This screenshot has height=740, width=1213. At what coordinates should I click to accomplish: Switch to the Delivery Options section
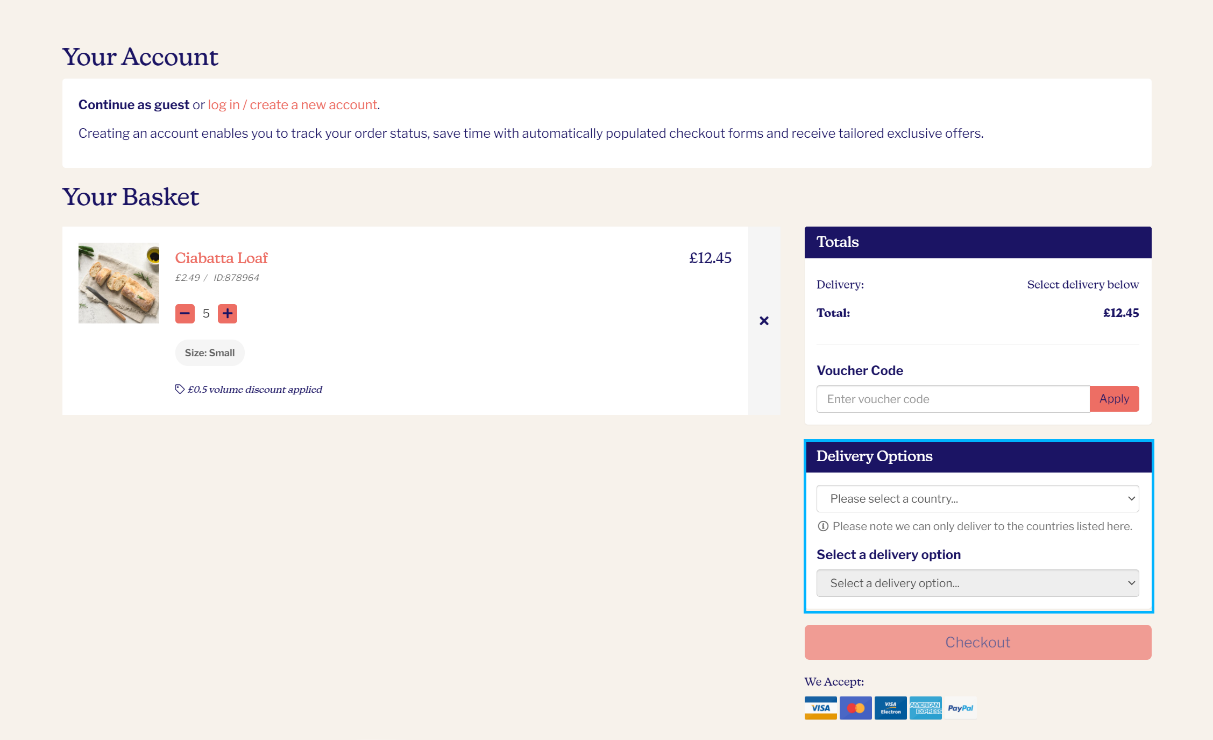873,456
